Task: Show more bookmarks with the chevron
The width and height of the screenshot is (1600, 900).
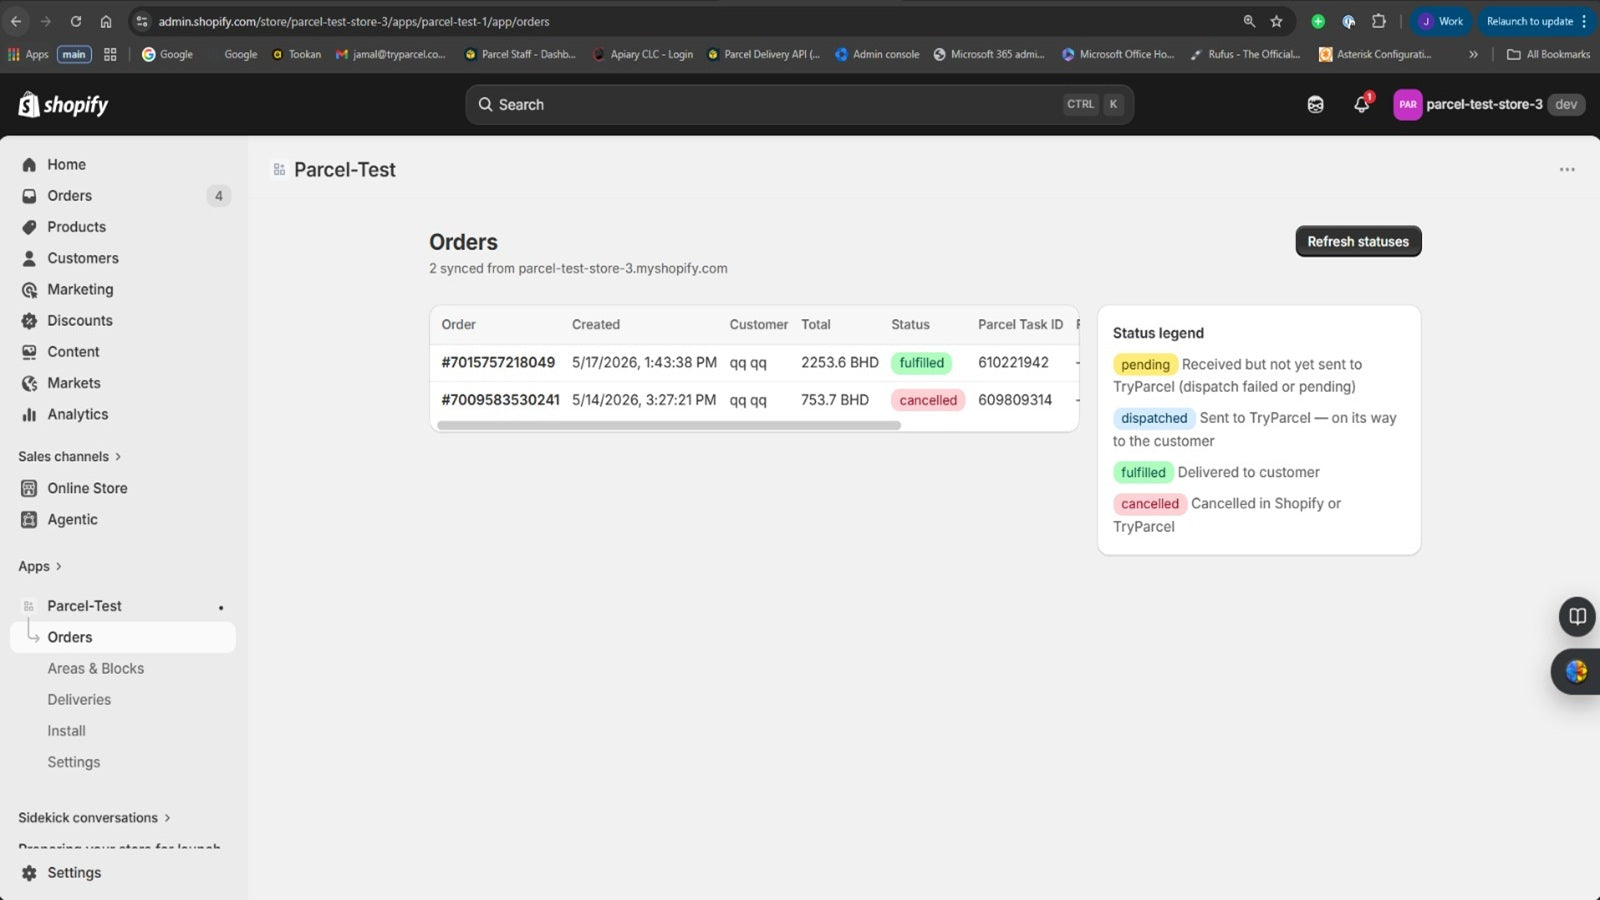Action: pyautogui.click(x=1473, y=54)
